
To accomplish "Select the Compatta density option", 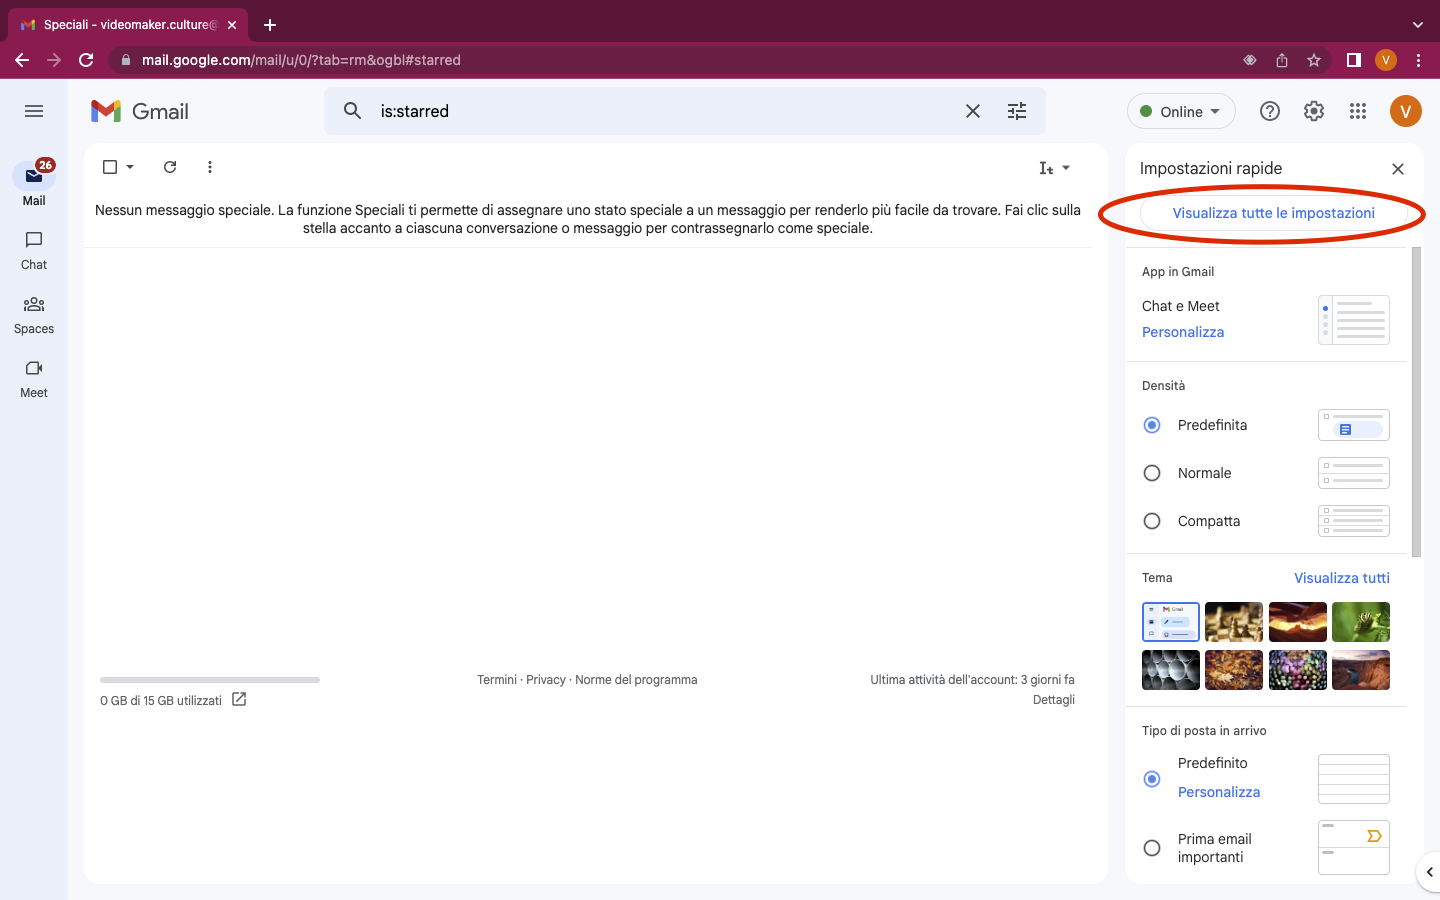I will 1151,520.
